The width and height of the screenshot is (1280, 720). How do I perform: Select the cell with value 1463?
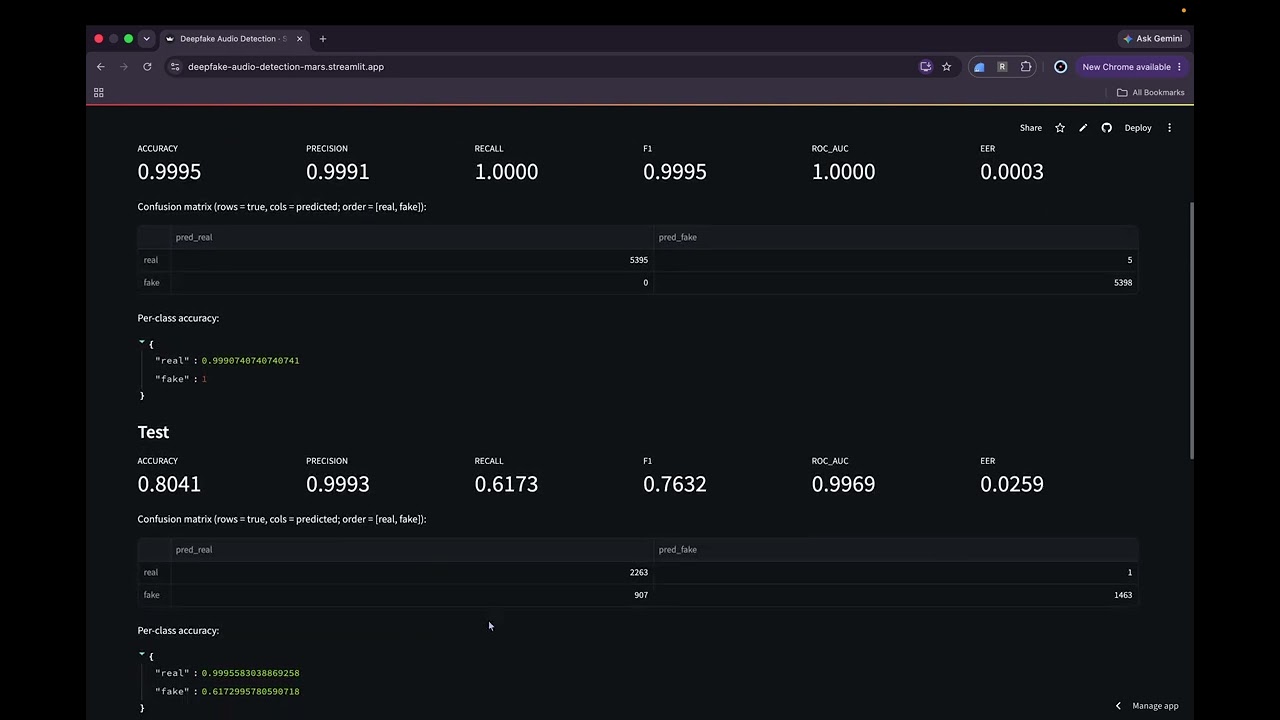tap(895, 595)
